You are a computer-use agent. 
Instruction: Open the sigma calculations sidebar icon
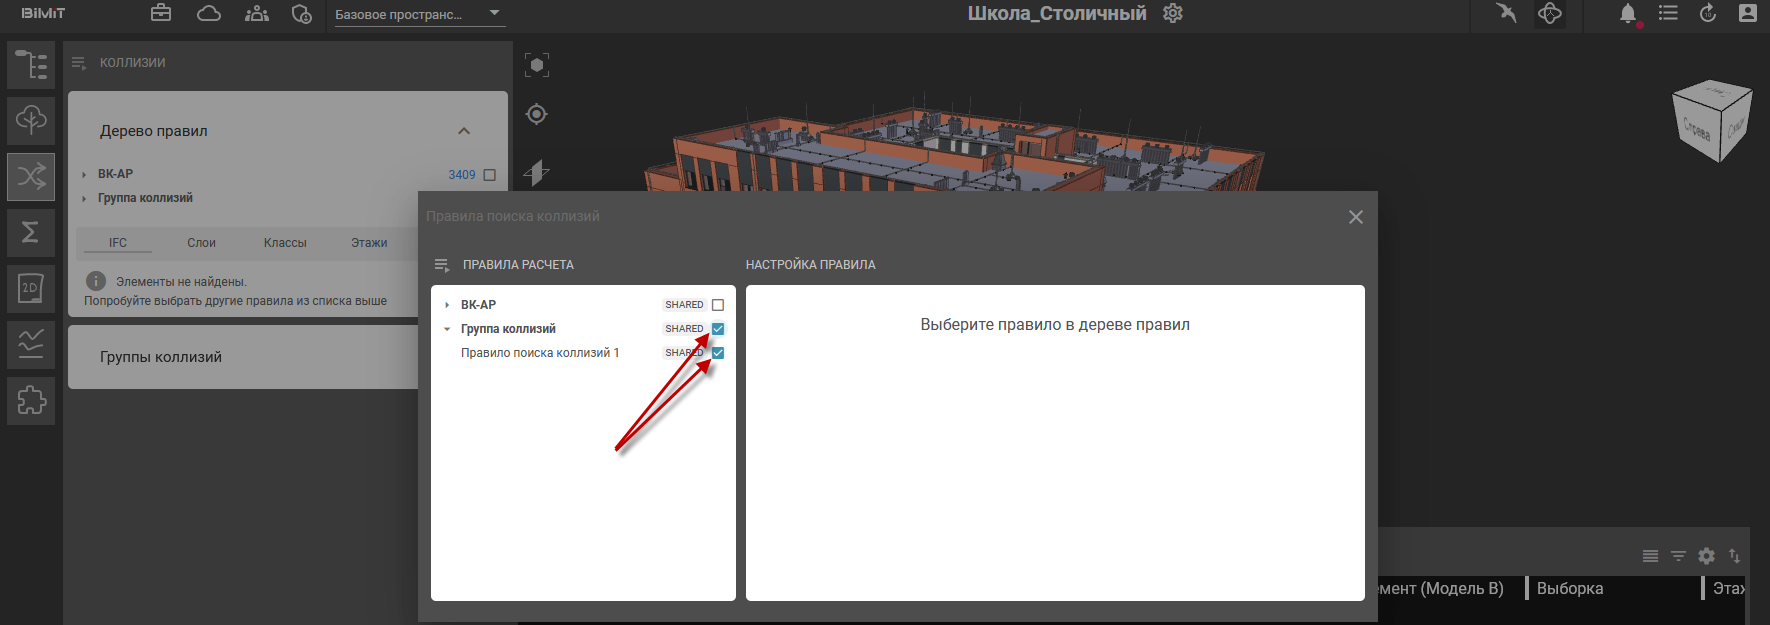31,232
